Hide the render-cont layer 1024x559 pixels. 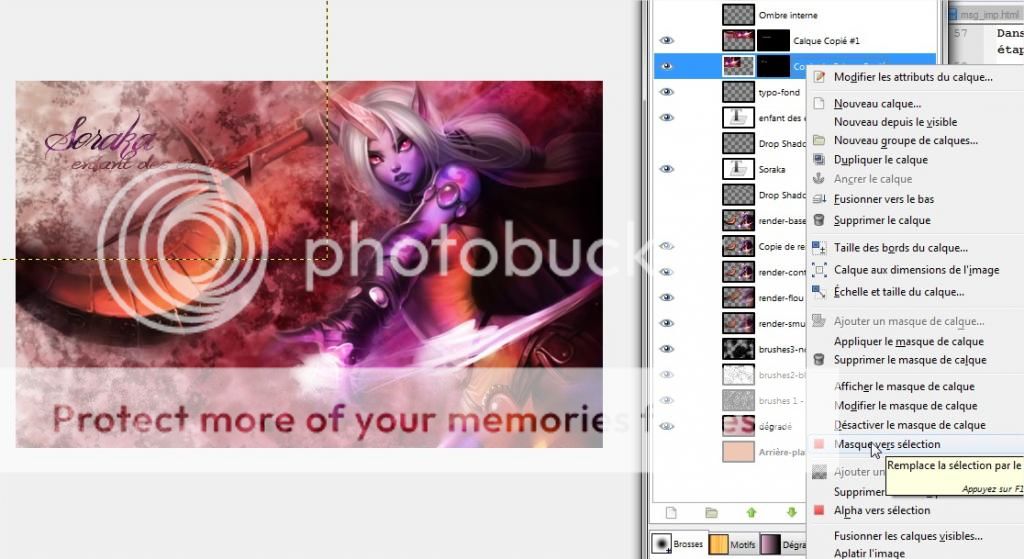click(666, 272)
